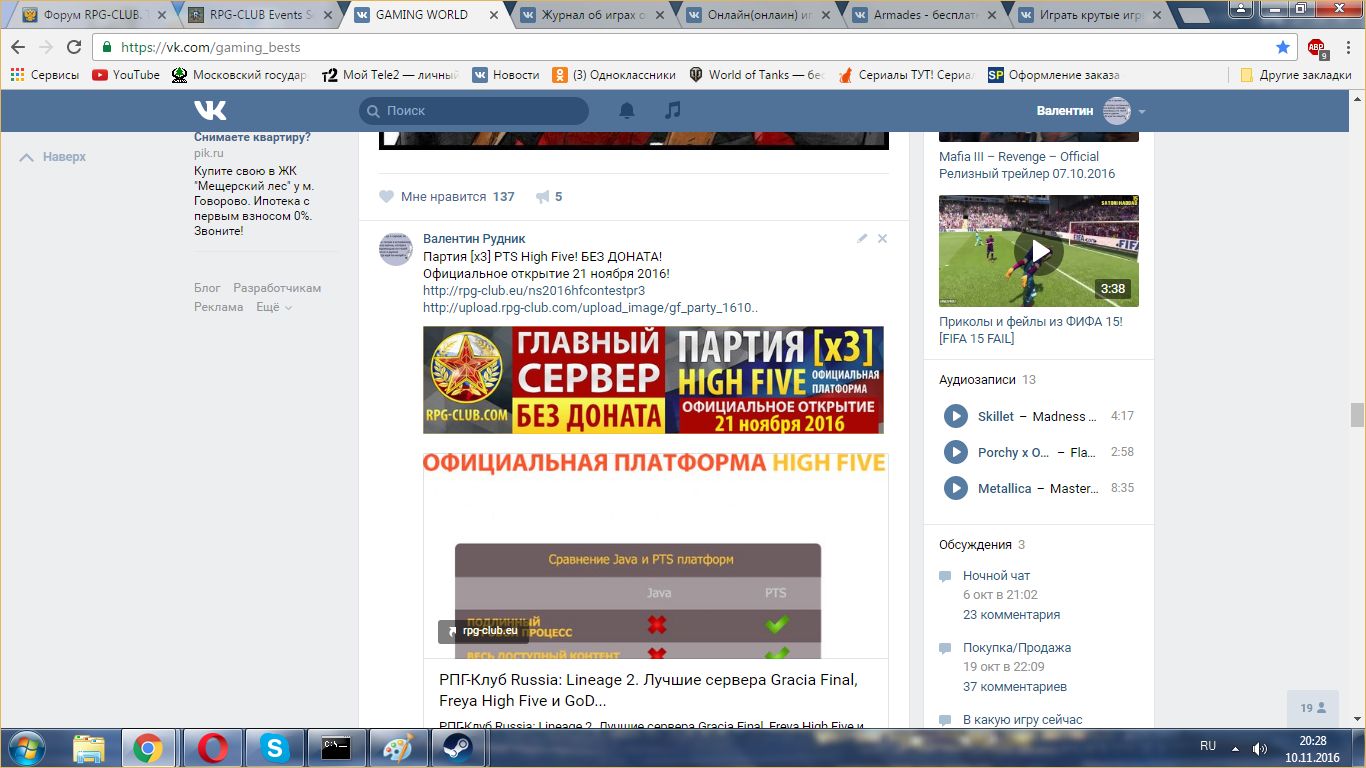Switch the RU keyboard language indicator
This screenshot has width=1366, height=768.
click(x=1208, y=746)
